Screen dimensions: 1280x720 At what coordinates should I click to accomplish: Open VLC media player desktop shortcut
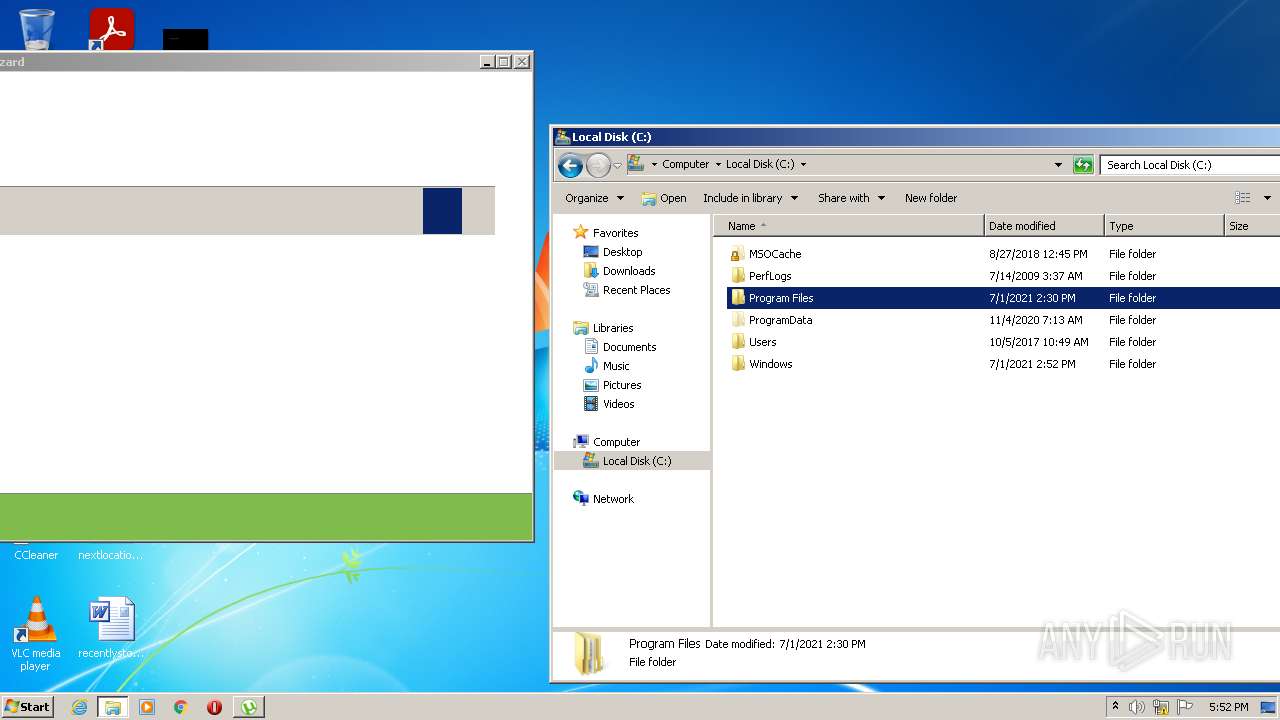(36, 633)
